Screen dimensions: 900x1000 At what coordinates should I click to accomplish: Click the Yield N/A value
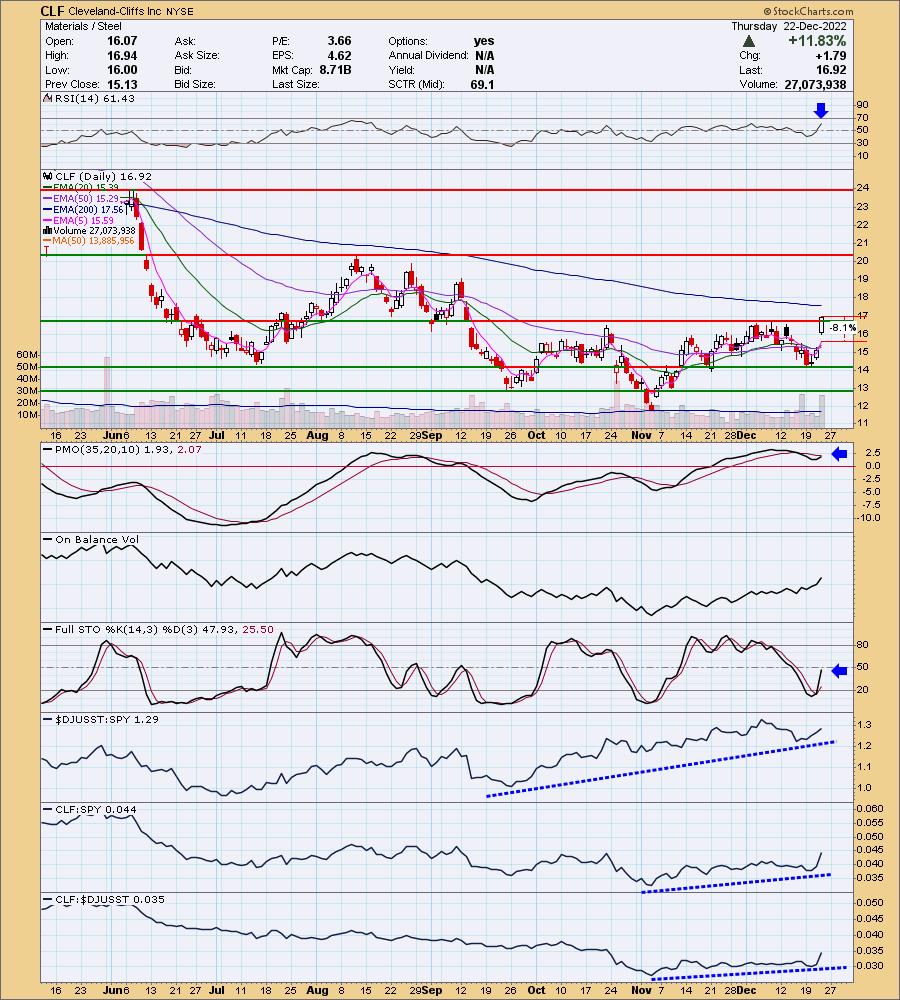click(x=484, y=70)
